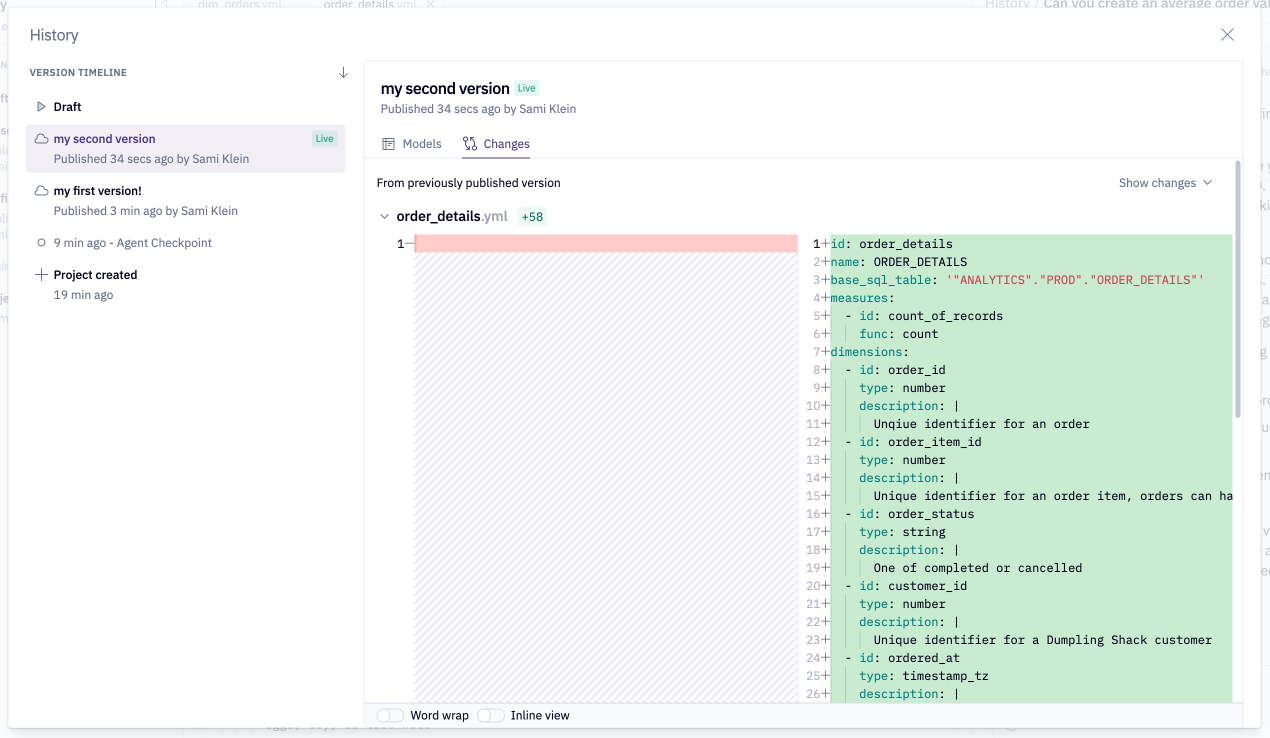Enable Inline view toggle
The height and width of the screenshot is (738, 1270).
(x=491, y=715)
